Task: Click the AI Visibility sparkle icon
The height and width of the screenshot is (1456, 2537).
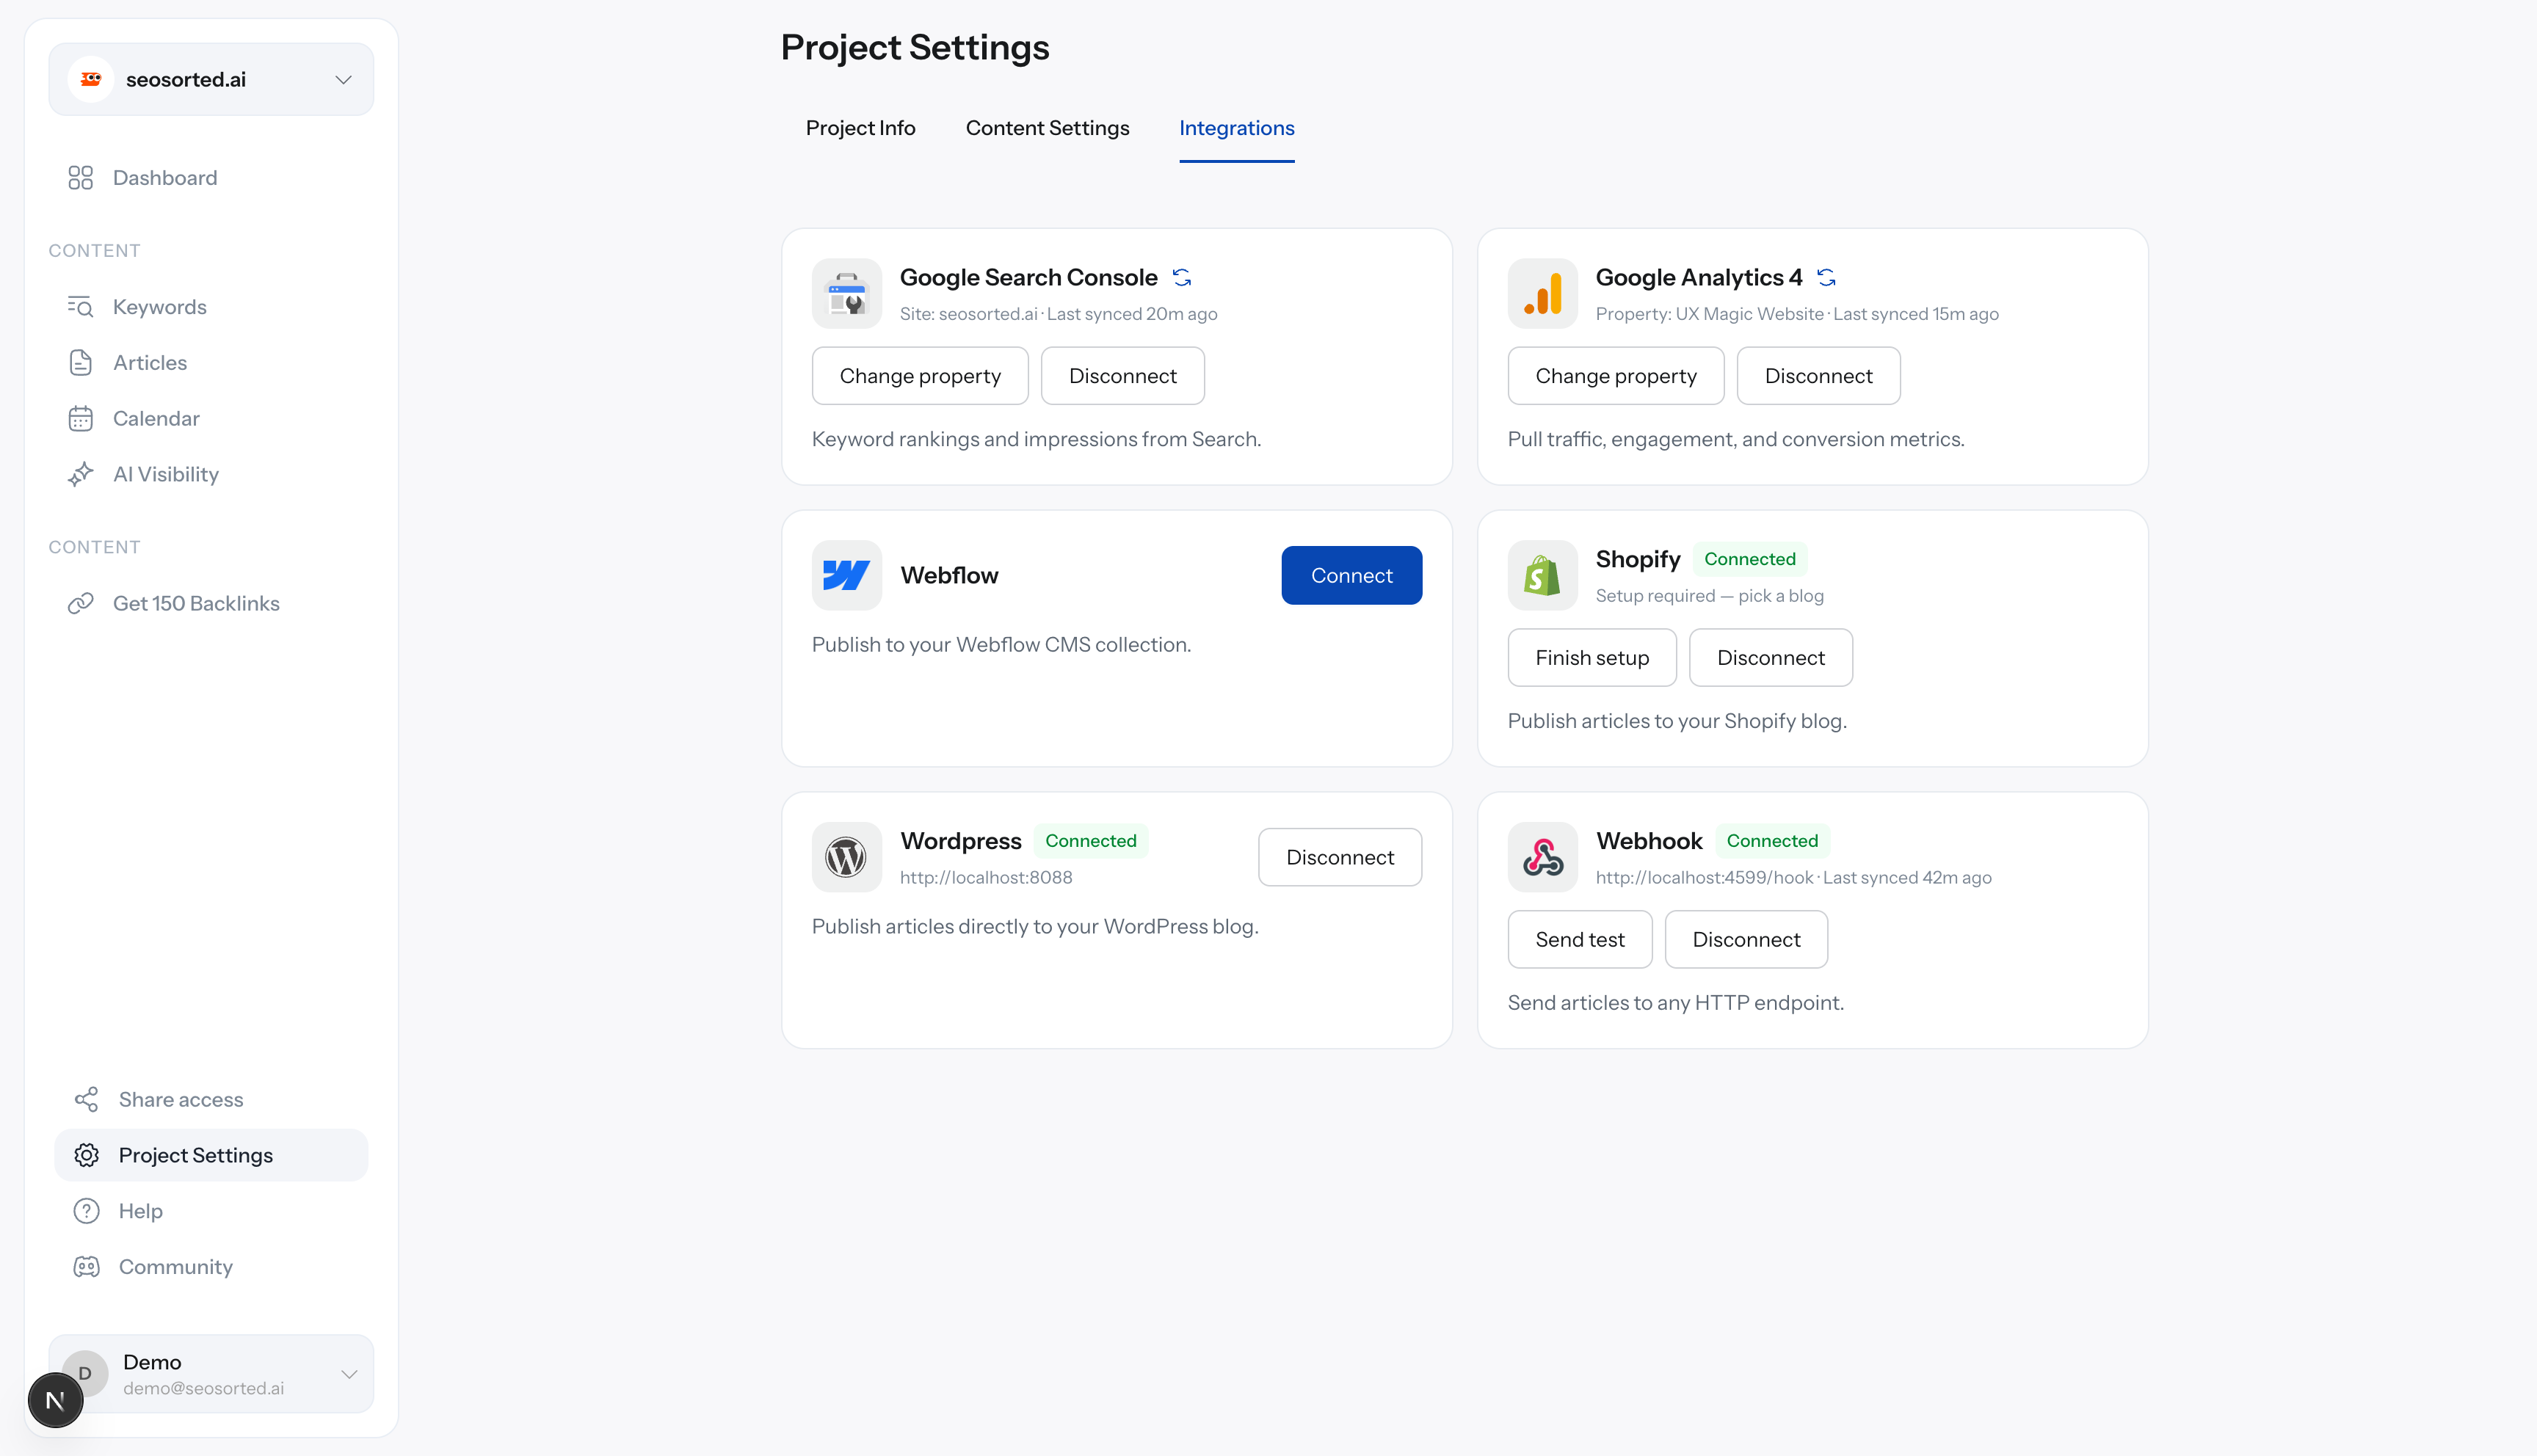Action: (81, 474)
